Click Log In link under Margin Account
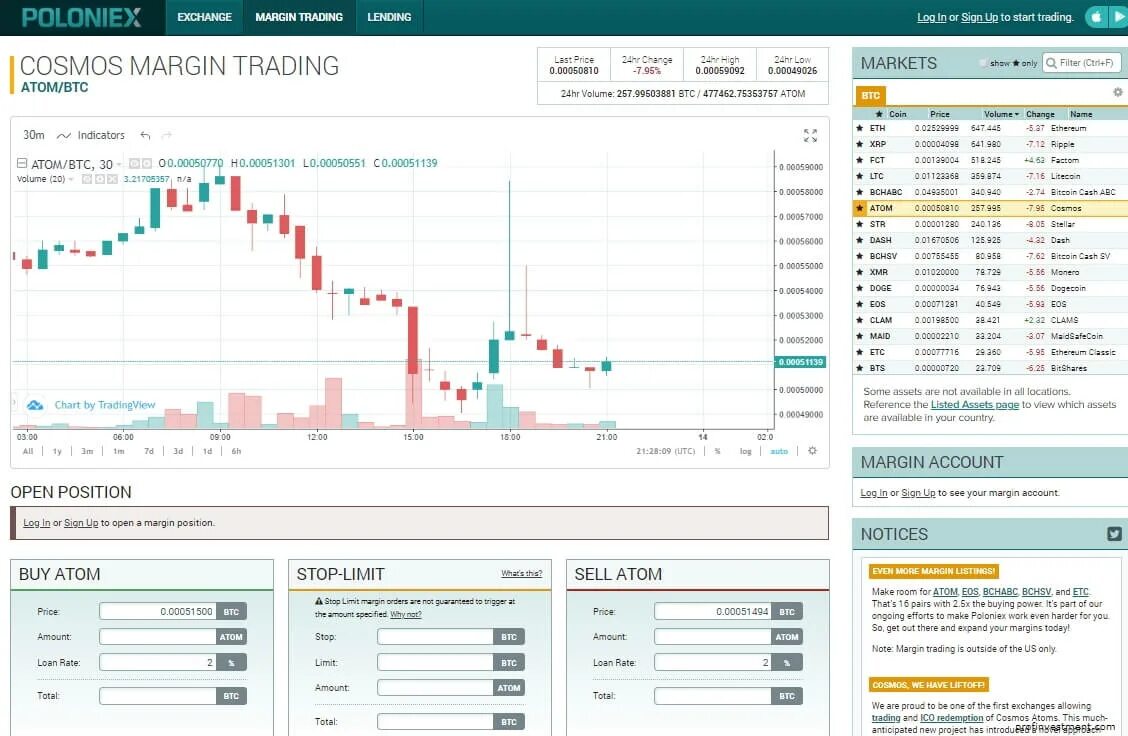This screenshot has width=1128, height=736. point(873,493)
